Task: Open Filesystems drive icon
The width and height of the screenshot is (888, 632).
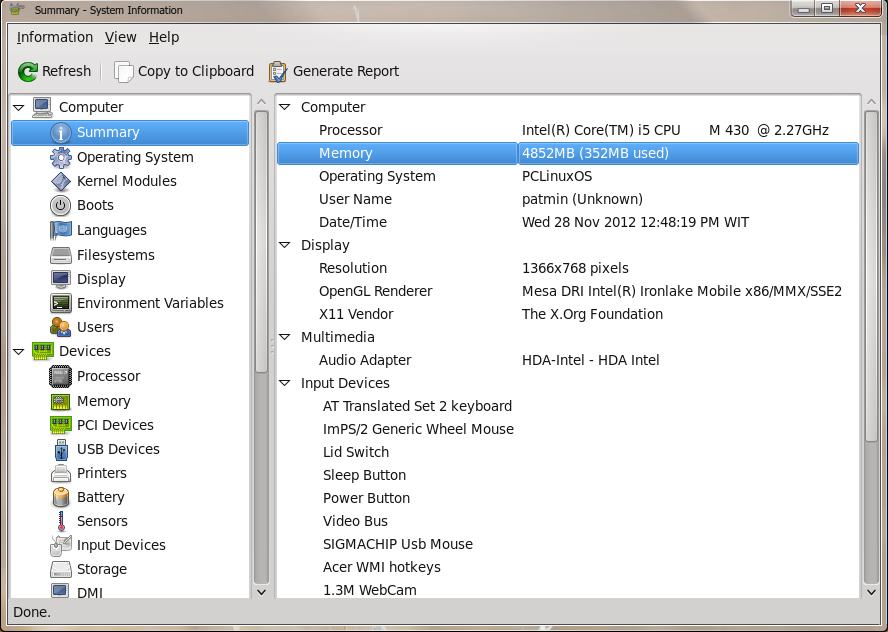Action: point(61,255)
